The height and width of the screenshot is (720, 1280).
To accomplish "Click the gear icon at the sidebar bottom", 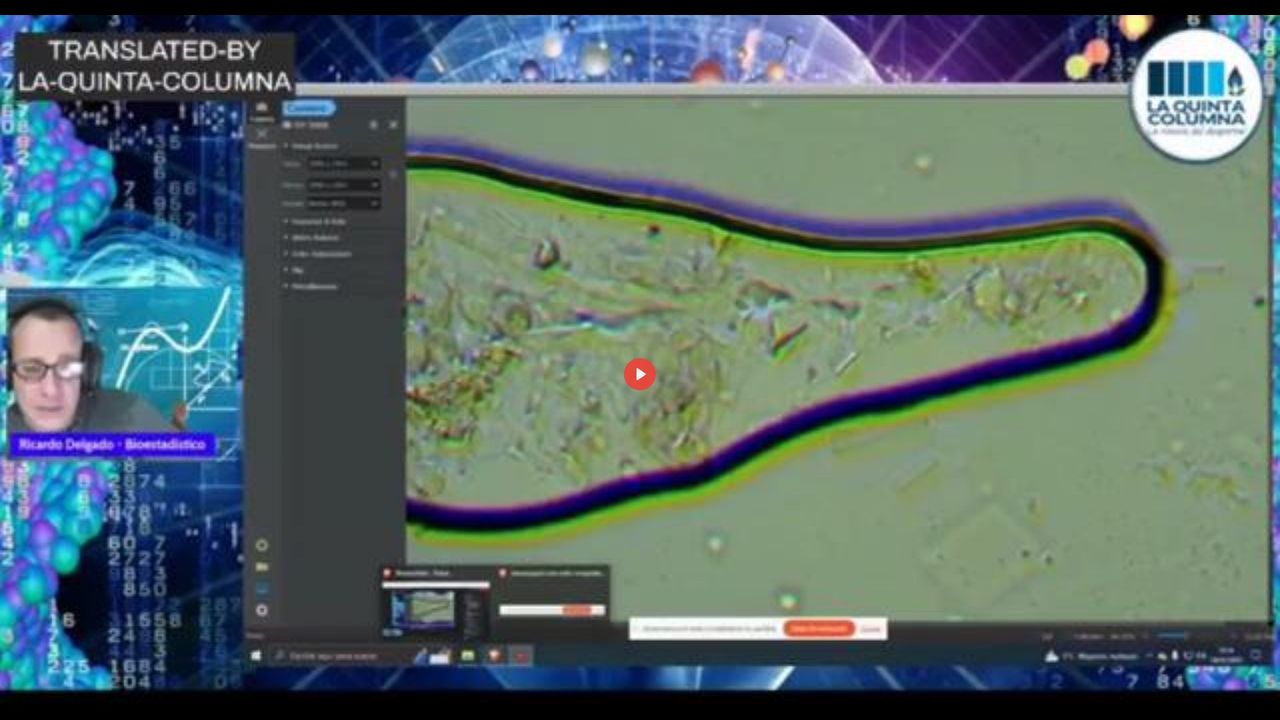I will click(262, 609).
